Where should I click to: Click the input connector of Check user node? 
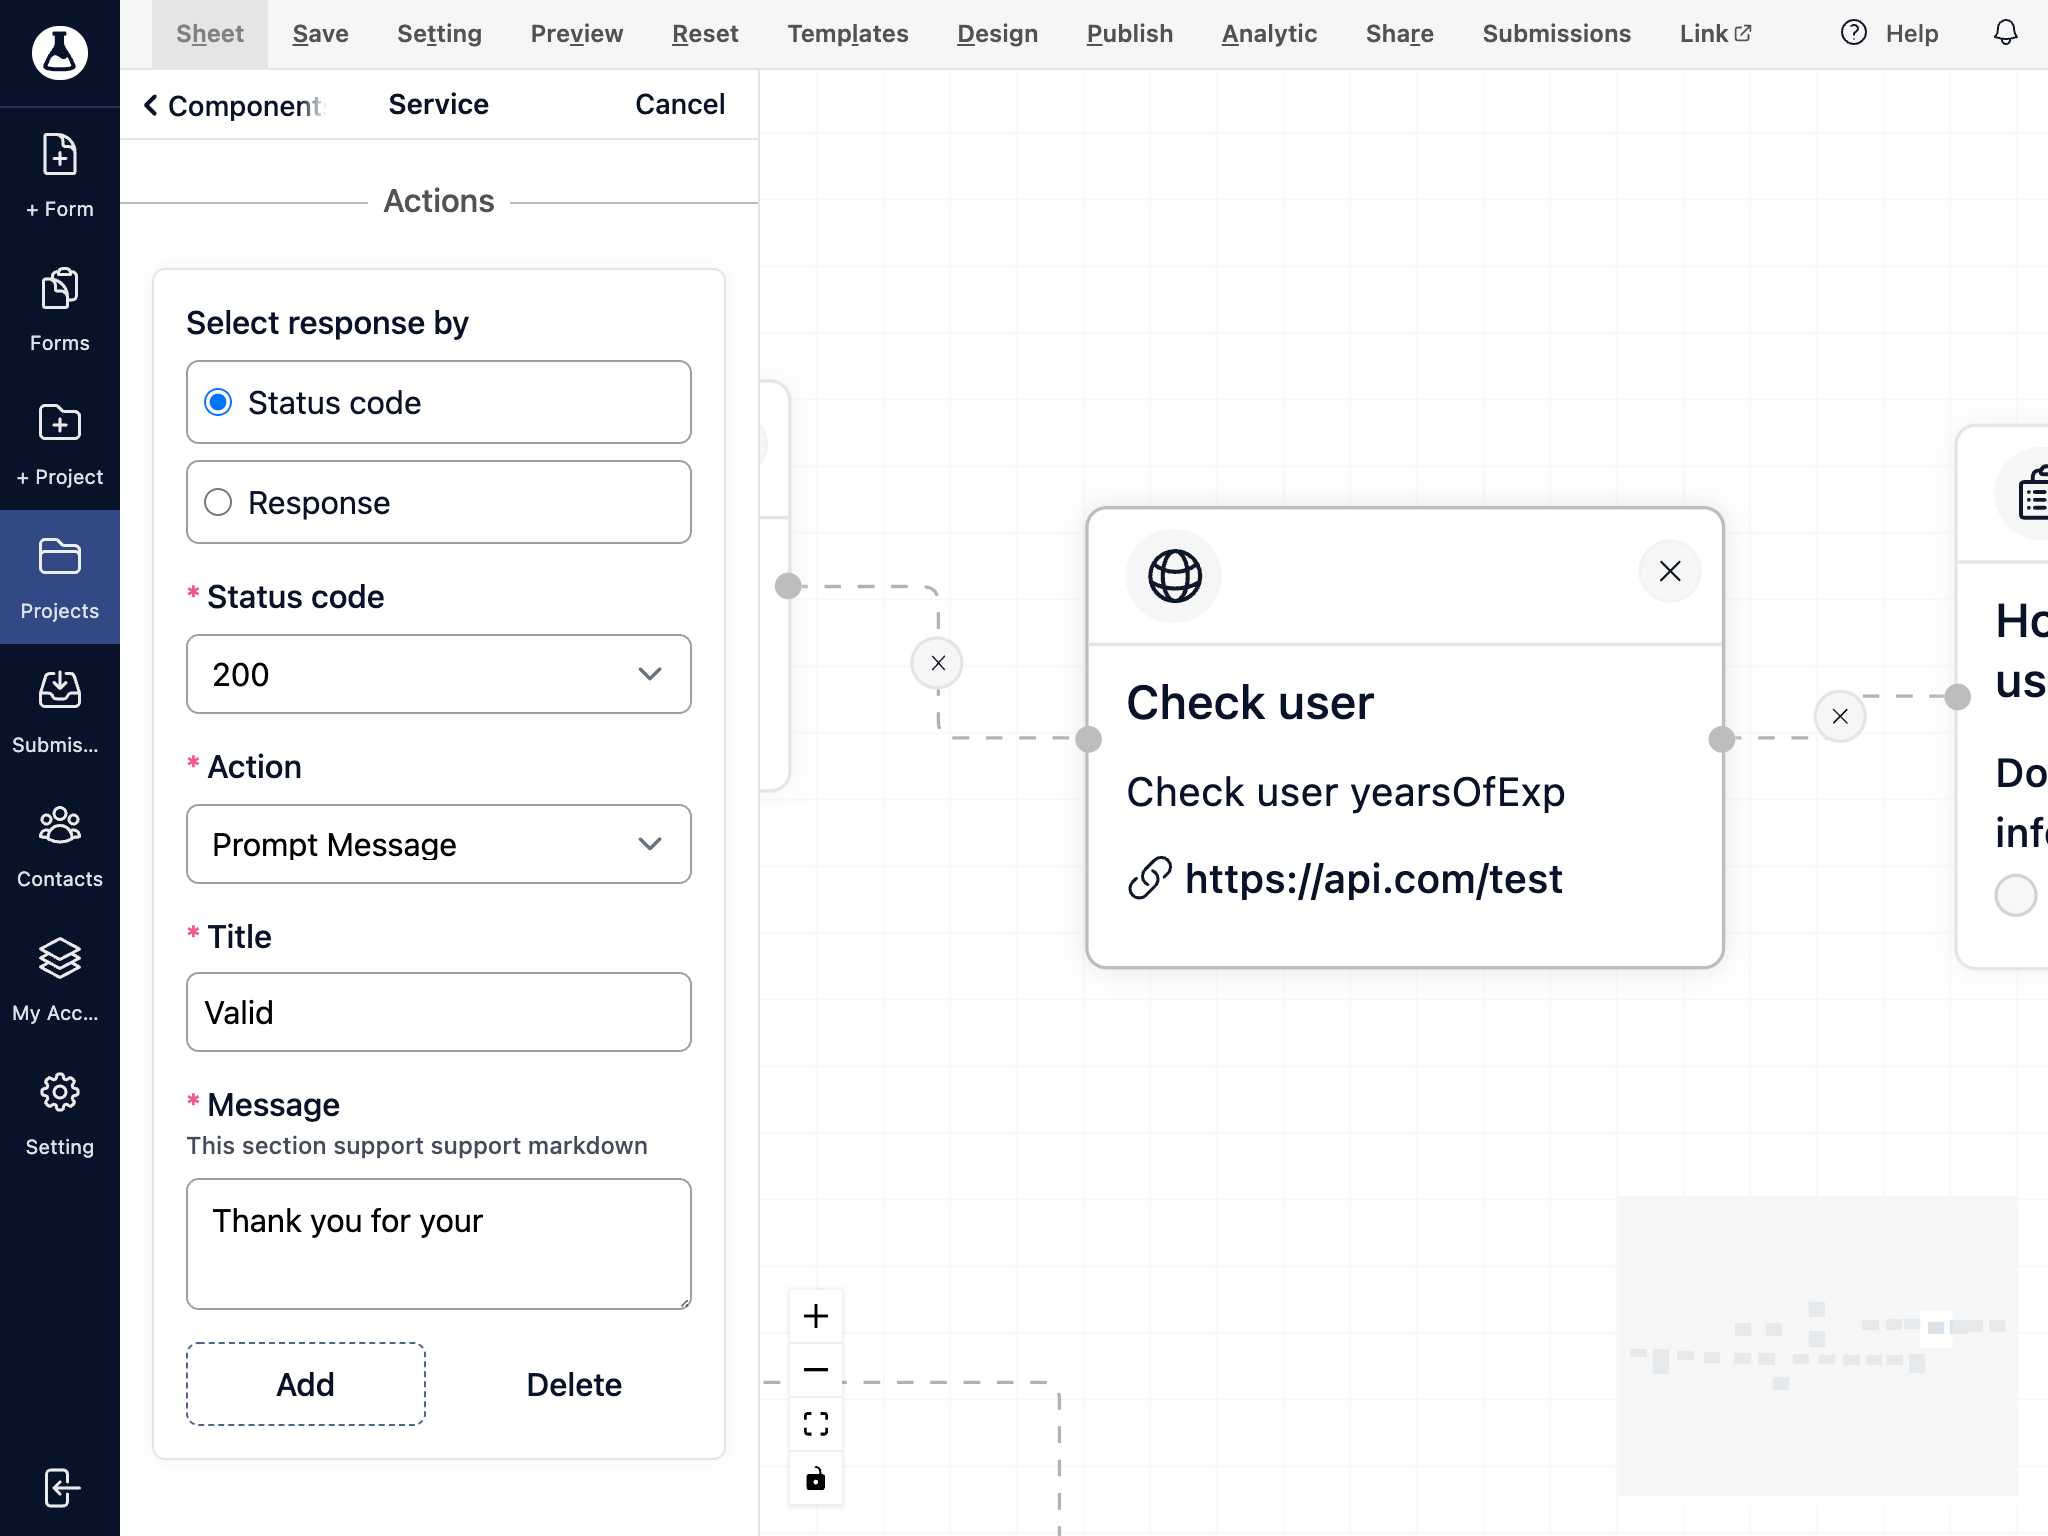tap(1088, 739)
